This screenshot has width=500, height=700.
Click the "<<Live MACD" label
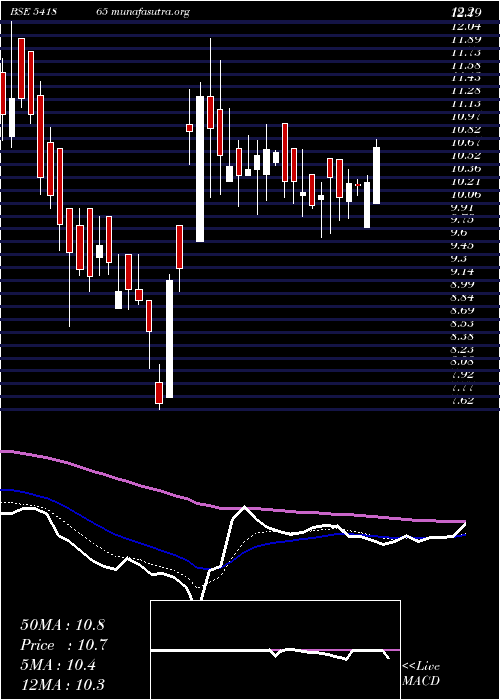(421, 674)
